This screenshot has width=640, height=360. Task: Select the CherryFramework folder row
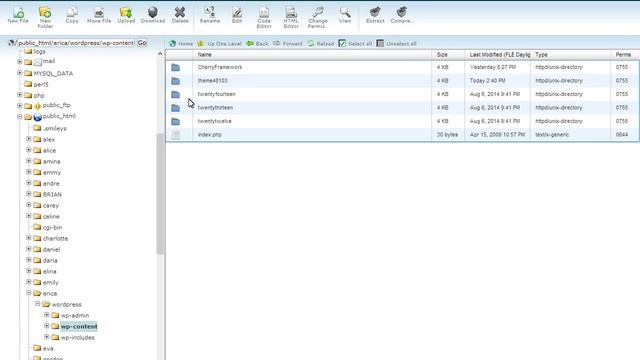point(402,67)
